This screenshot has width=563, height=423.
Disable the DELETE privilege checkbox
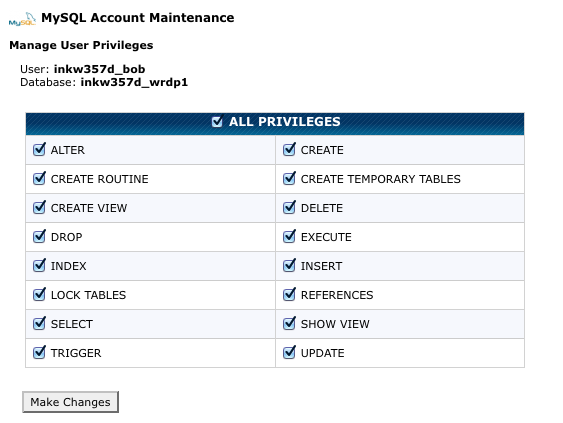pyautogui.click(x=289, y=208)
